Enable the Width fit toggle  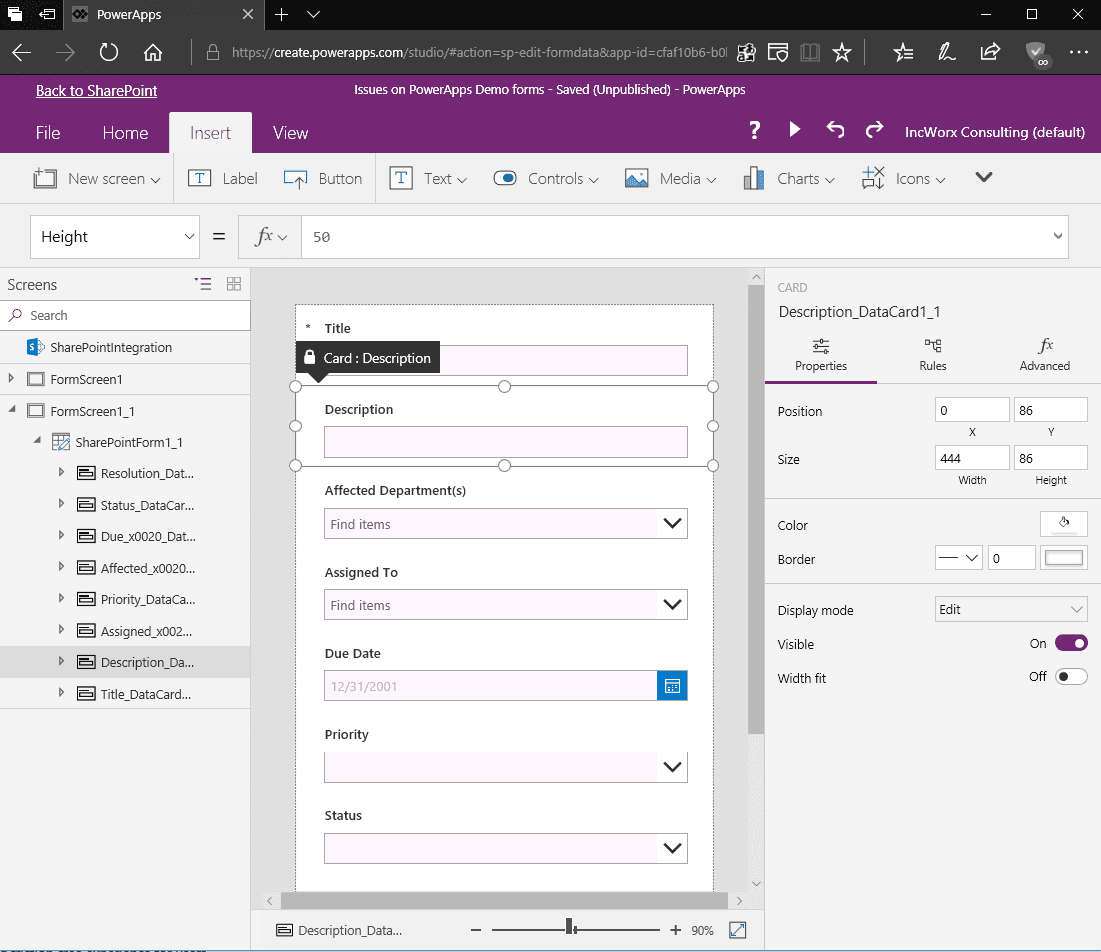pyautogui.click(x=1071, y=677)
